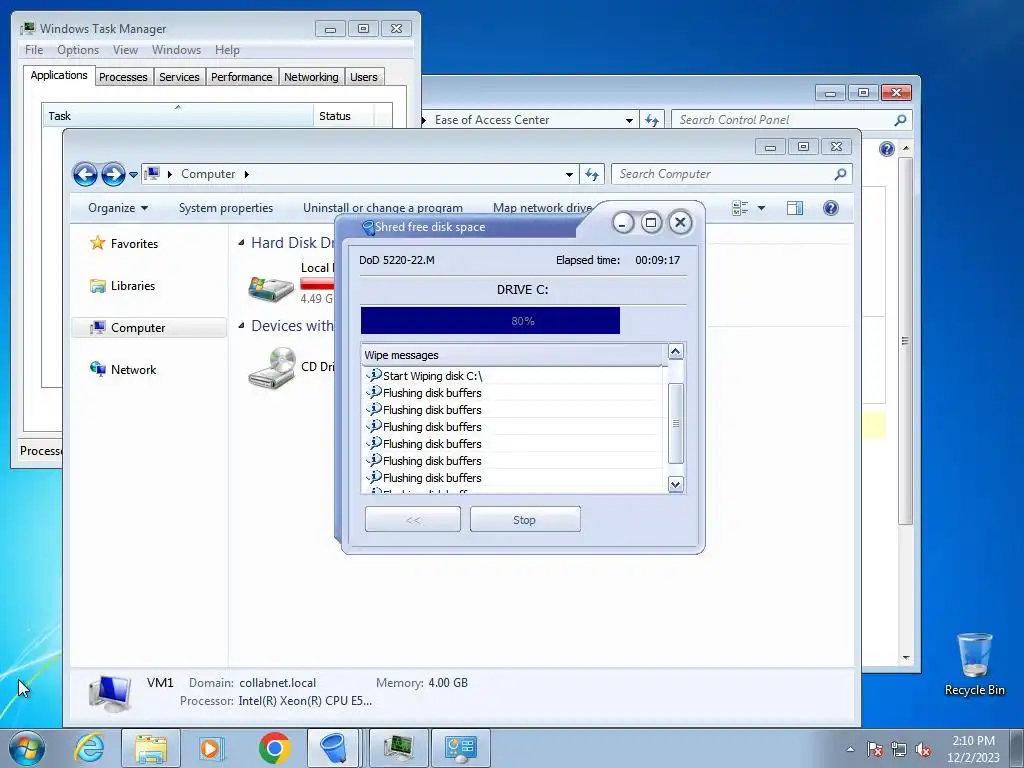Screen dimensions: 1024x768
Task: Refresh the Computer window
Action: pos(592,174)
